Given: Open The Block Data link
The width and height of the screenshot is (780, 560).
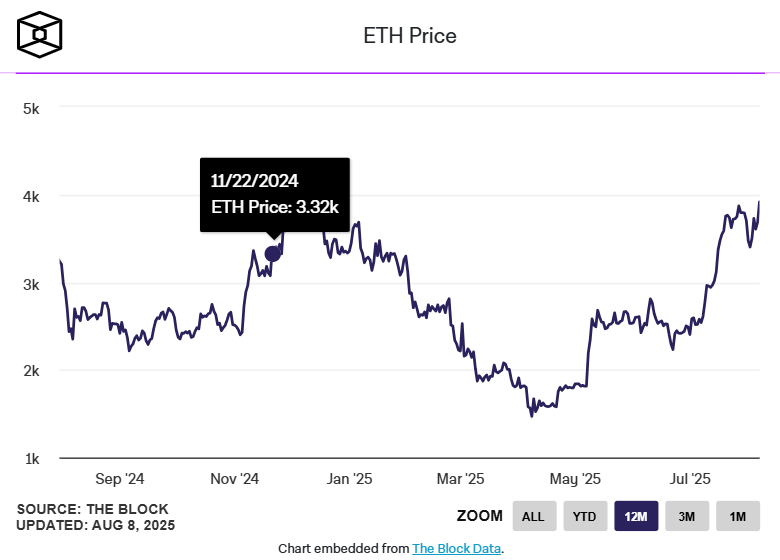Looking at the screenshot, I should [x=455, y=548].
